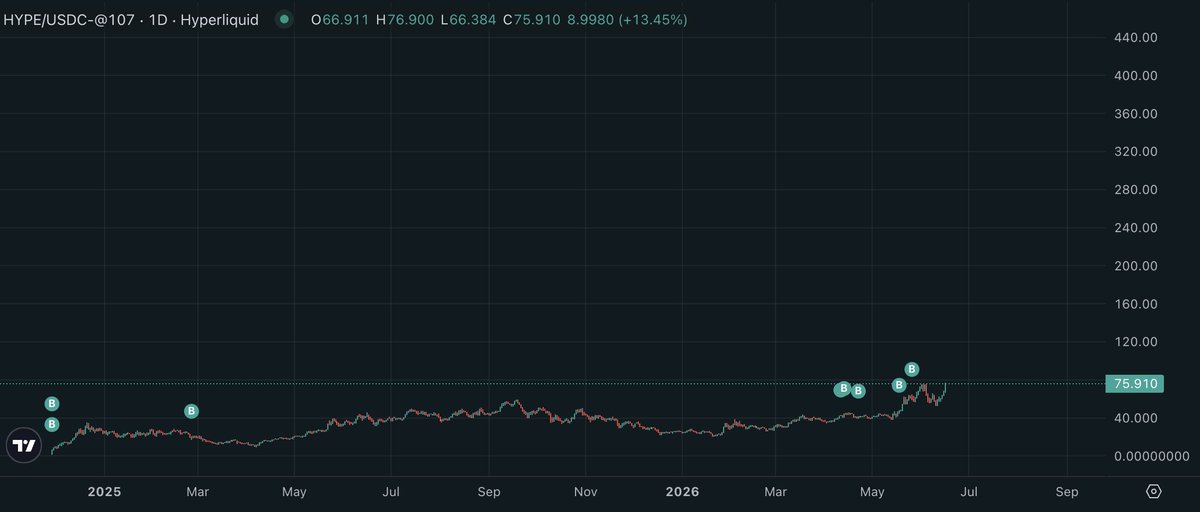Click the high value H76.900
Screen dimensions: 1200x512
[x=403, y=20]
